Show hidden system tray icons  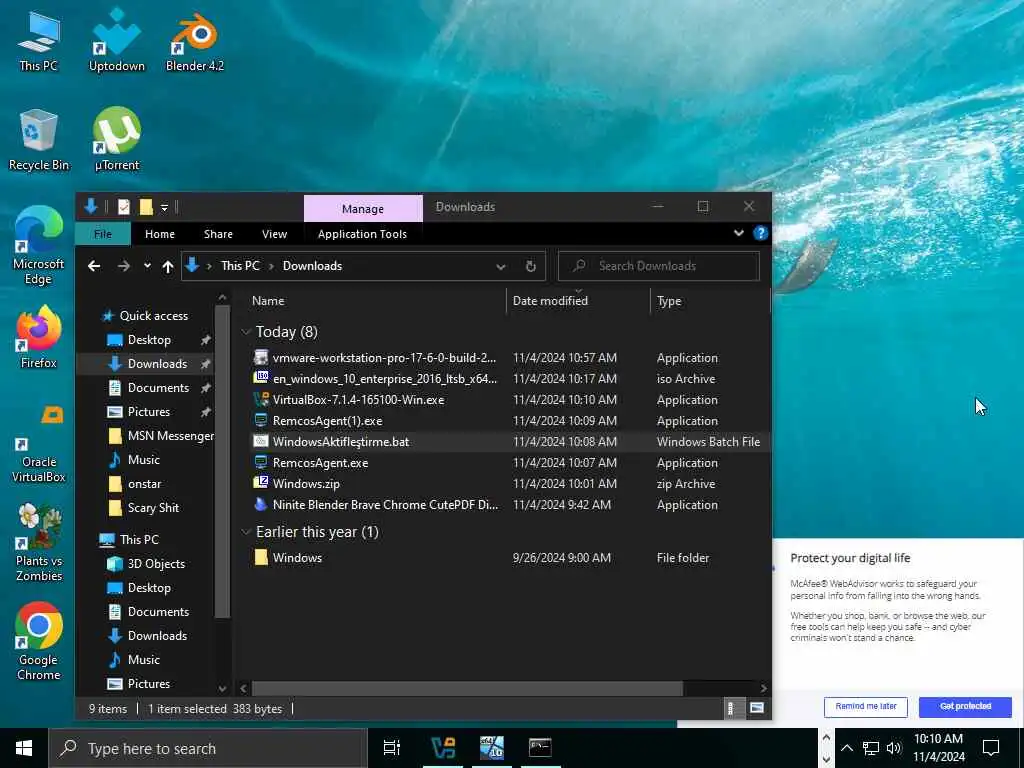click(846, 748)
